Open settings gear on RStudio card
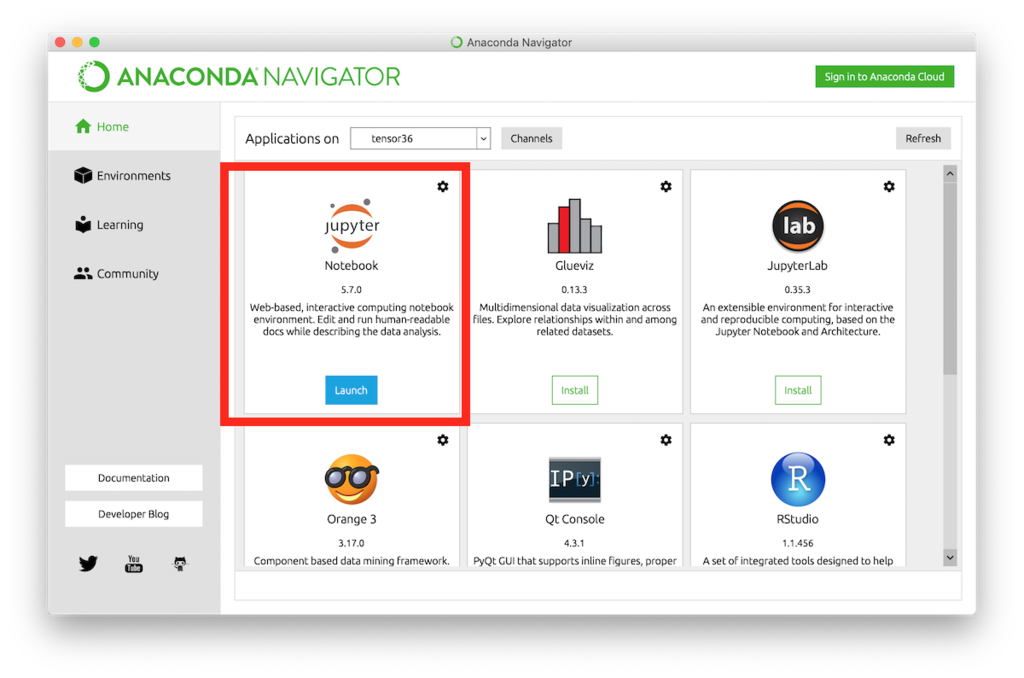This screenshot has height=678, width=1024. point(889,440)
